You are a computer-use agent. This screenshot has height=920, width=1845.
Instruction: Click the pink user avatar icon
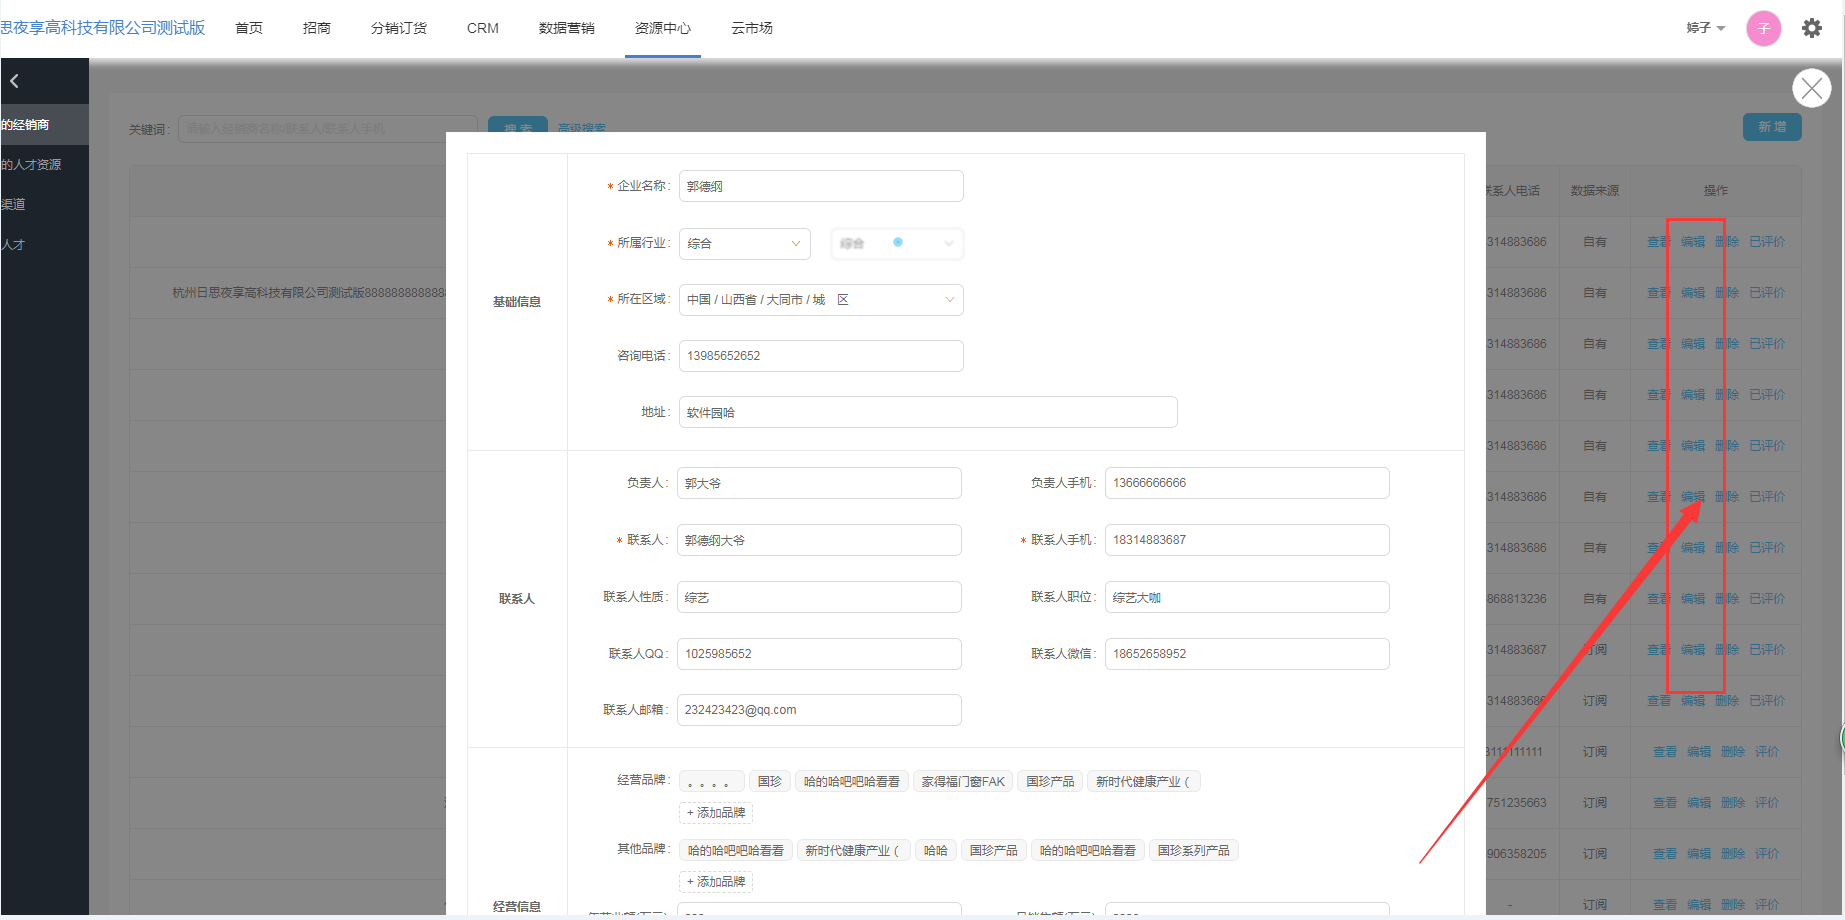[1763, 28]
